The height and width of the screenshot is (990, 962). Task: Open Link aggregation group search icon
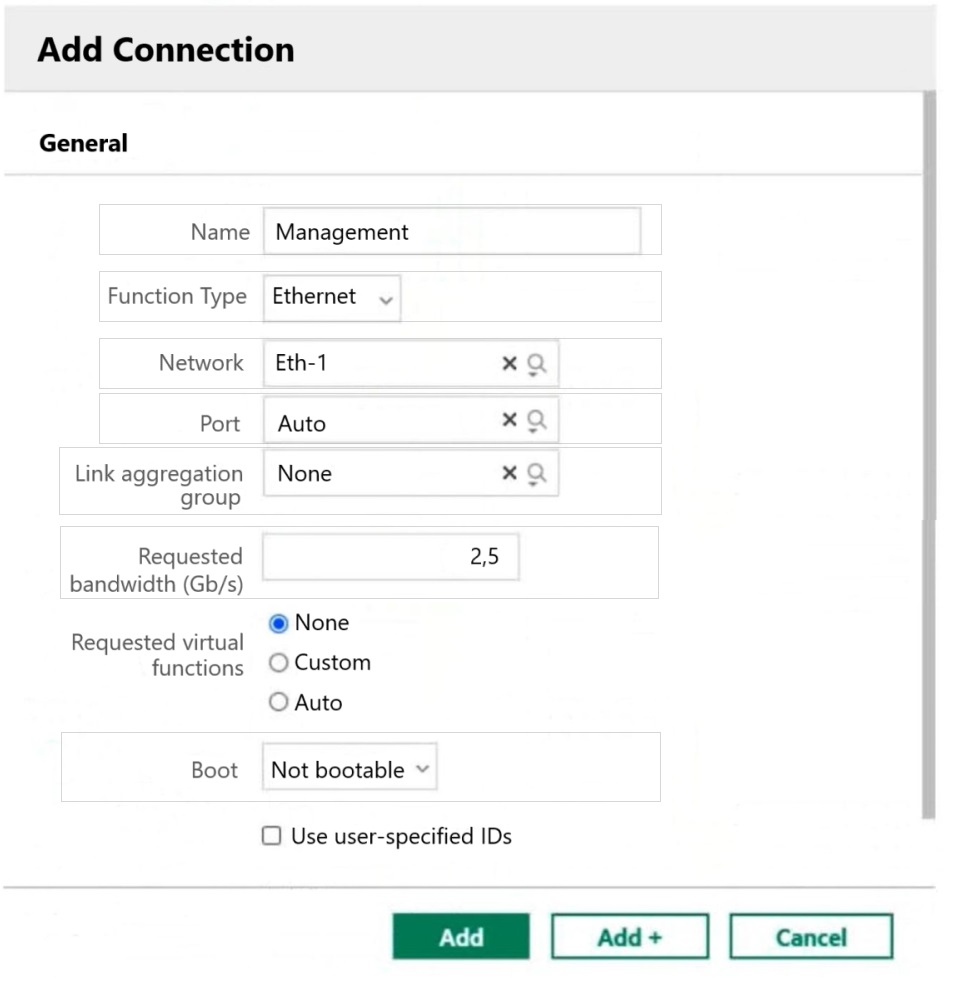[x=536, y=474]
